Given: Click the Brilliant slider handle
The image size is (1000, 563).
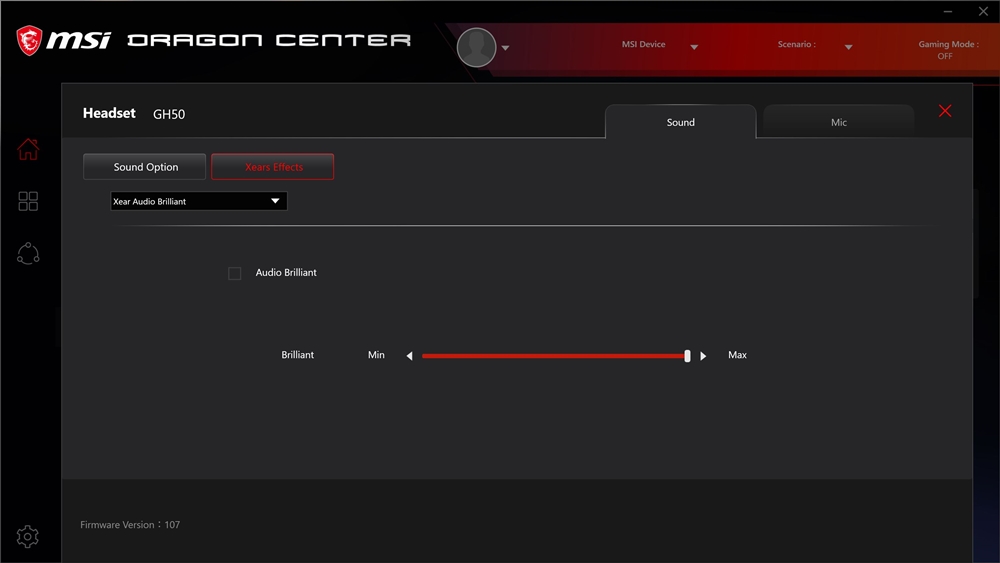Looking at the screenshot, I should tap(687, 356).
